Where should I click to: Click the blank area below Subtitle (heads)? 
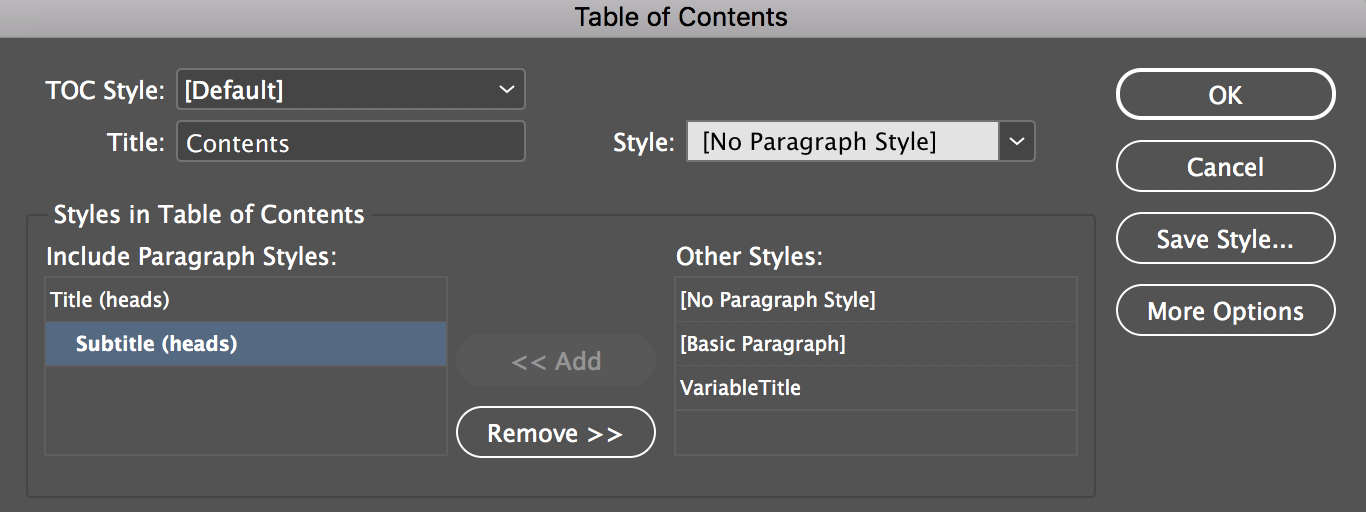click(246, 410)
